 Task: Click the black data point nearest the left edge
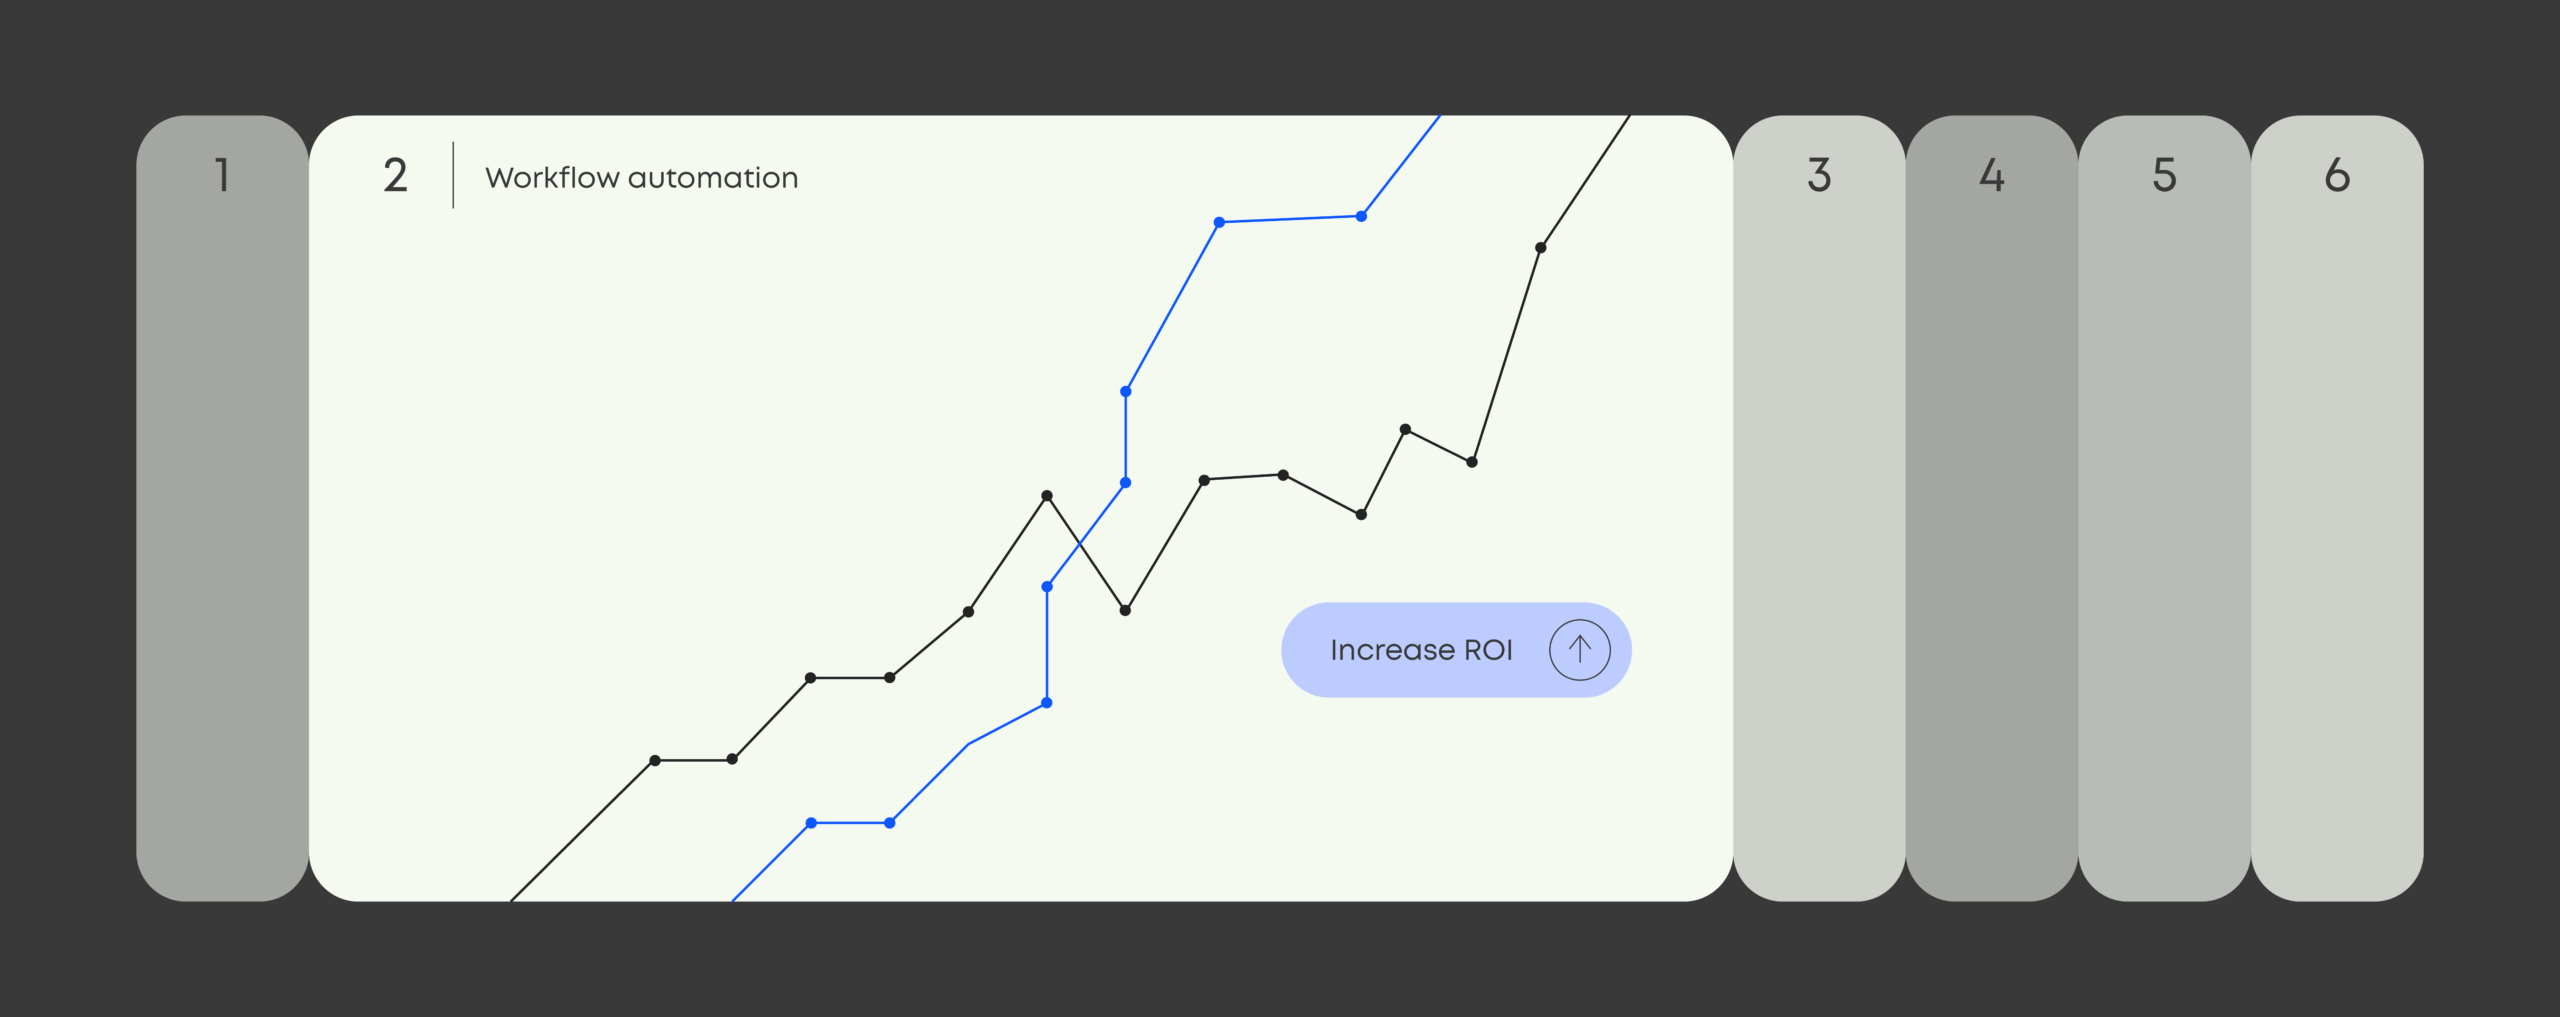point(655,761)
